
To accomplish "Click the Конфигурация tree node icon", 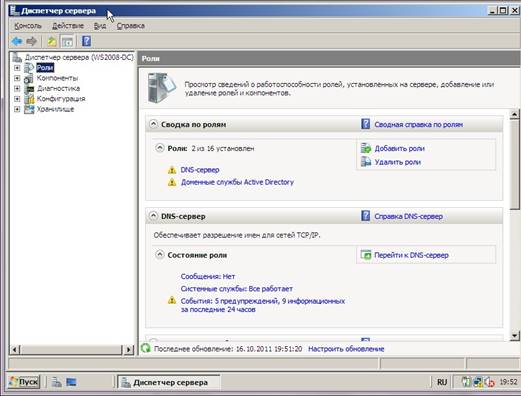I will pos(29,99).
